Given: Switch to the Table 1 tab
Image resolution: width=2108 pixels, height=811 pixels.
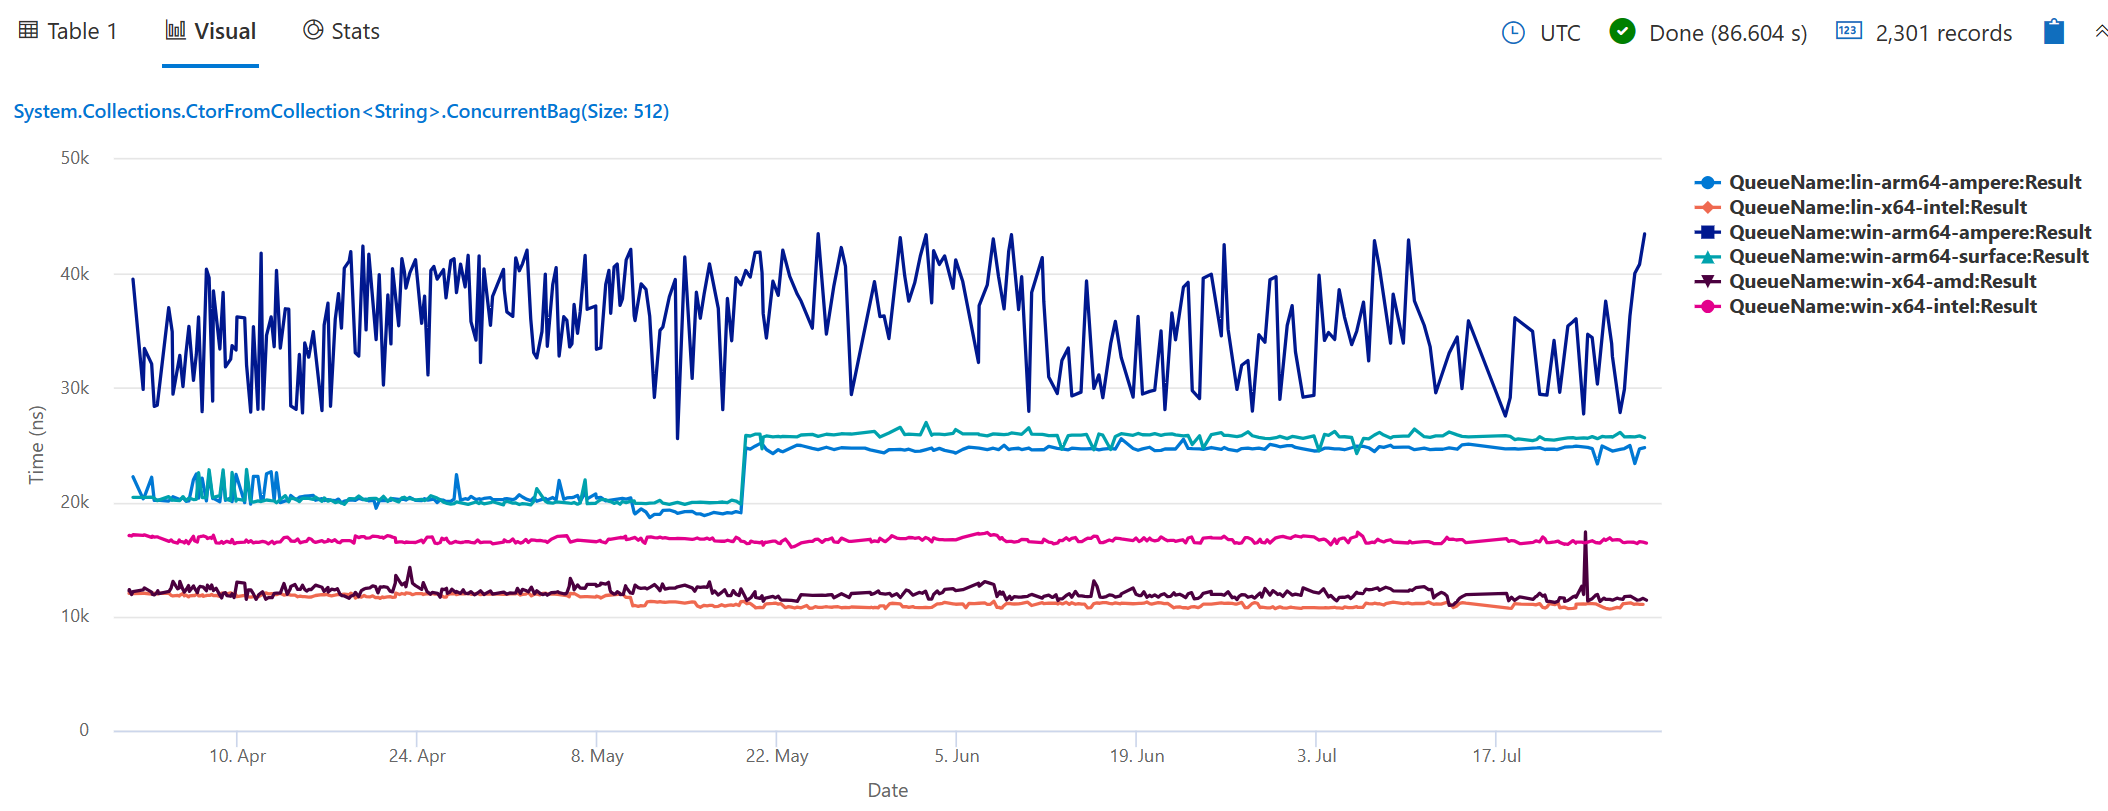Looking at the screenshot, I should pos(81,30).
